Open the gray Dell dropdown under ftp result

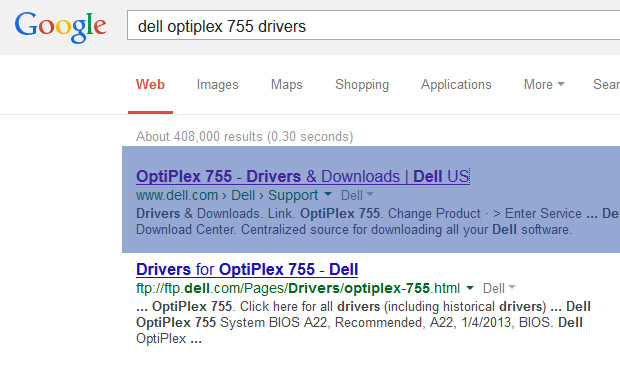click(499, 288)
